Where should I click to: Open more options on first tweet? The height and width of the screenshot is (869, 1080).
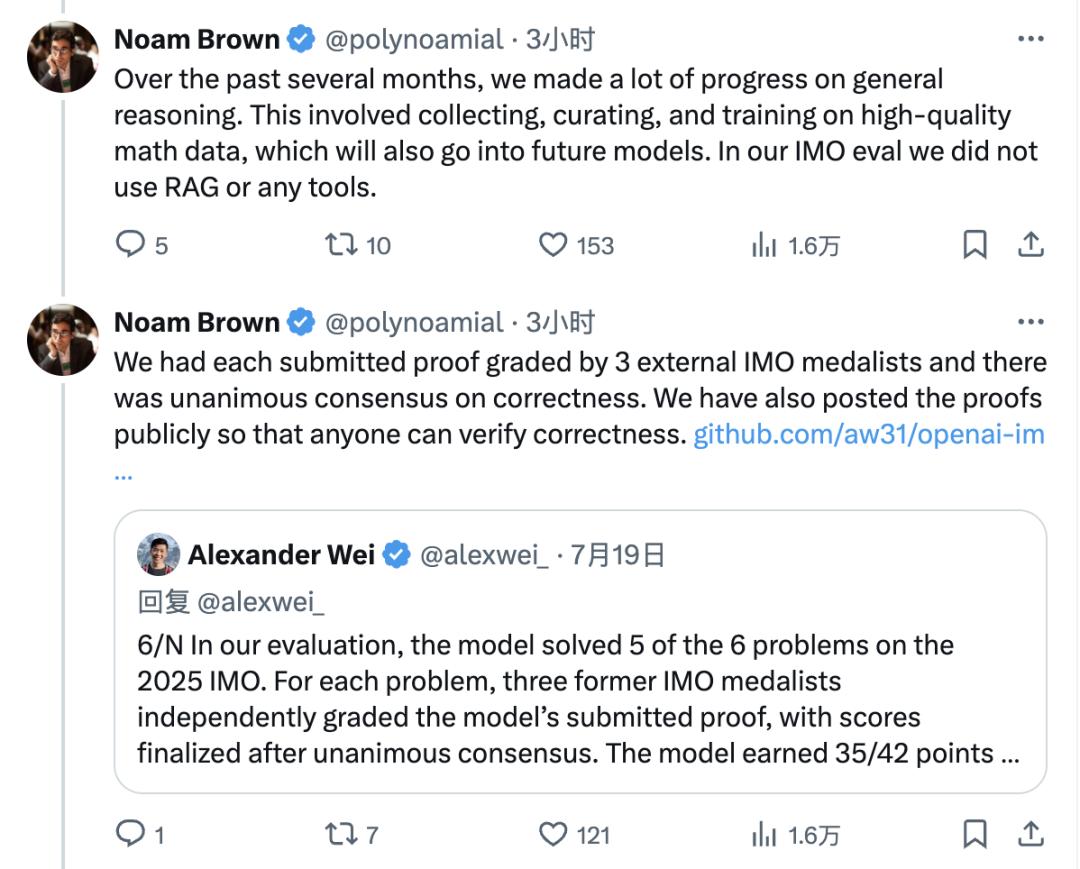click(1030, 39)
